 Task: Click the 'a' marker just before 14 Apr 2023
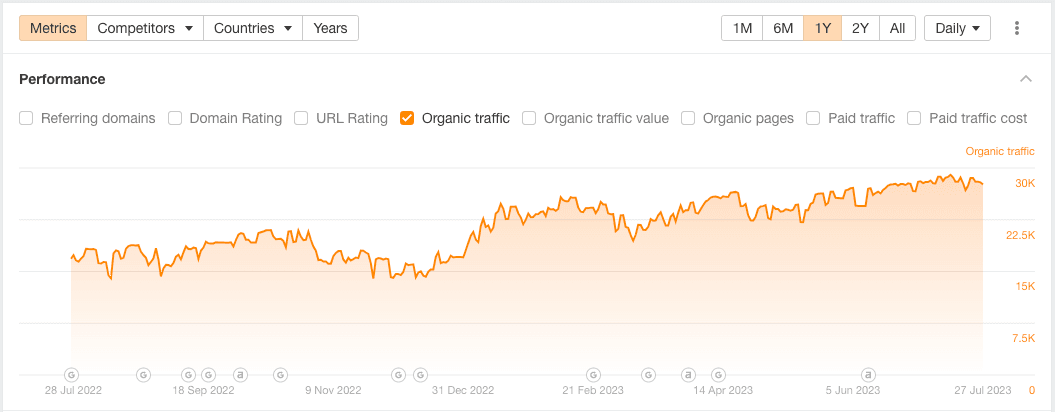(x=688, y=375)
